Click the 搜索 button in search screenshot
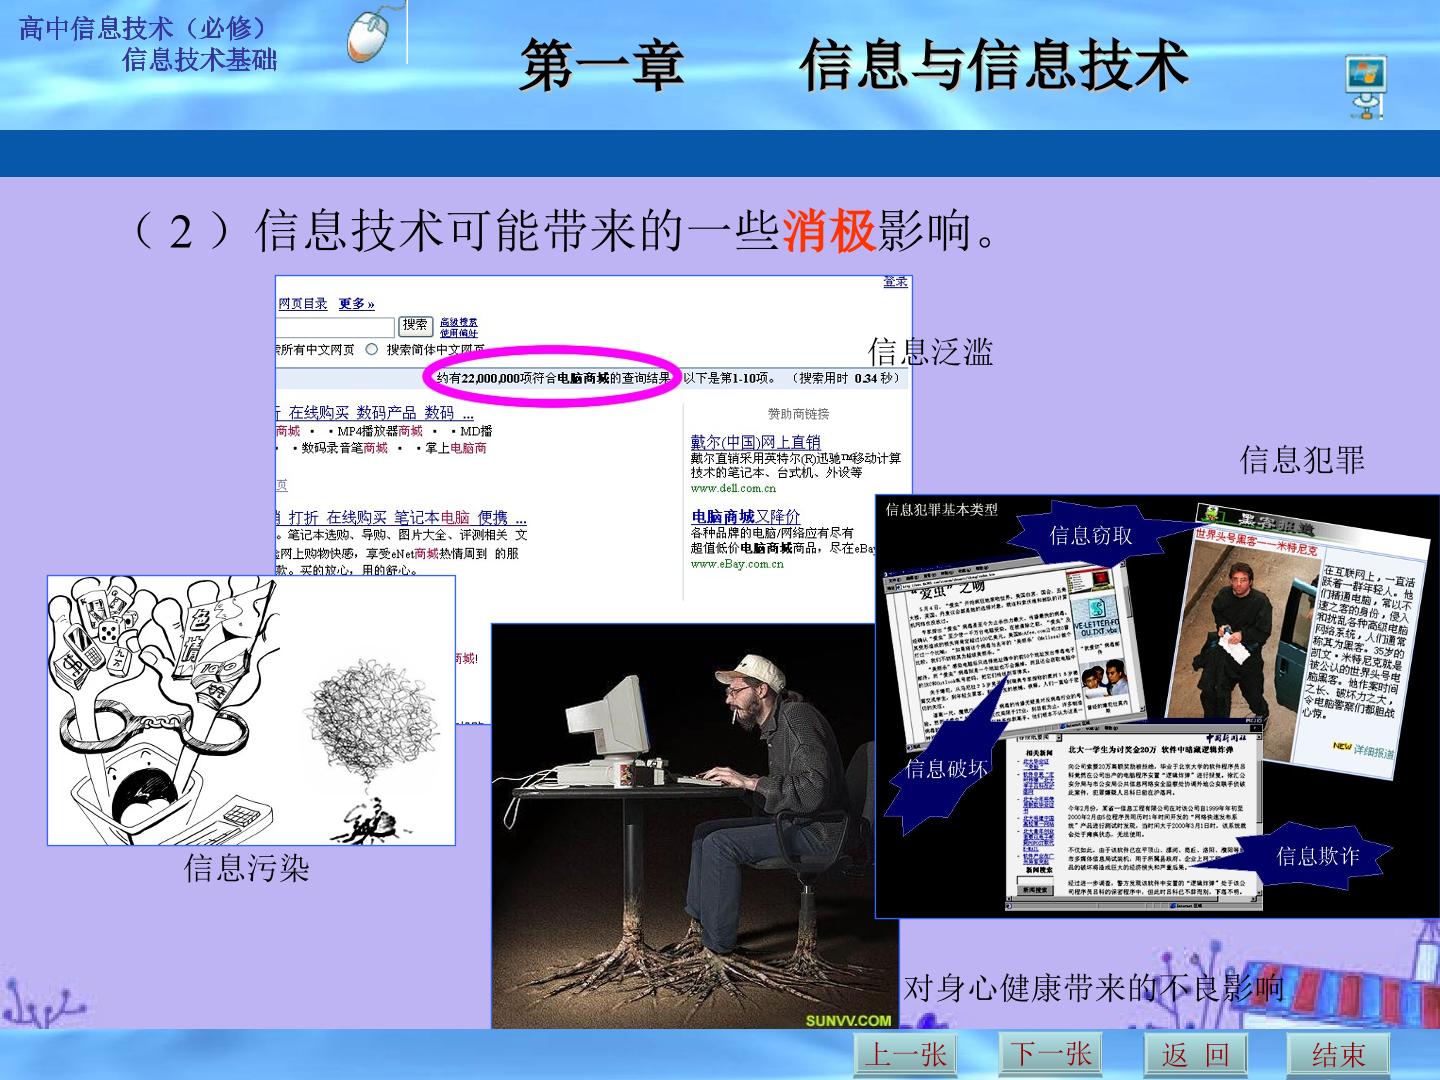 [415, 326]
